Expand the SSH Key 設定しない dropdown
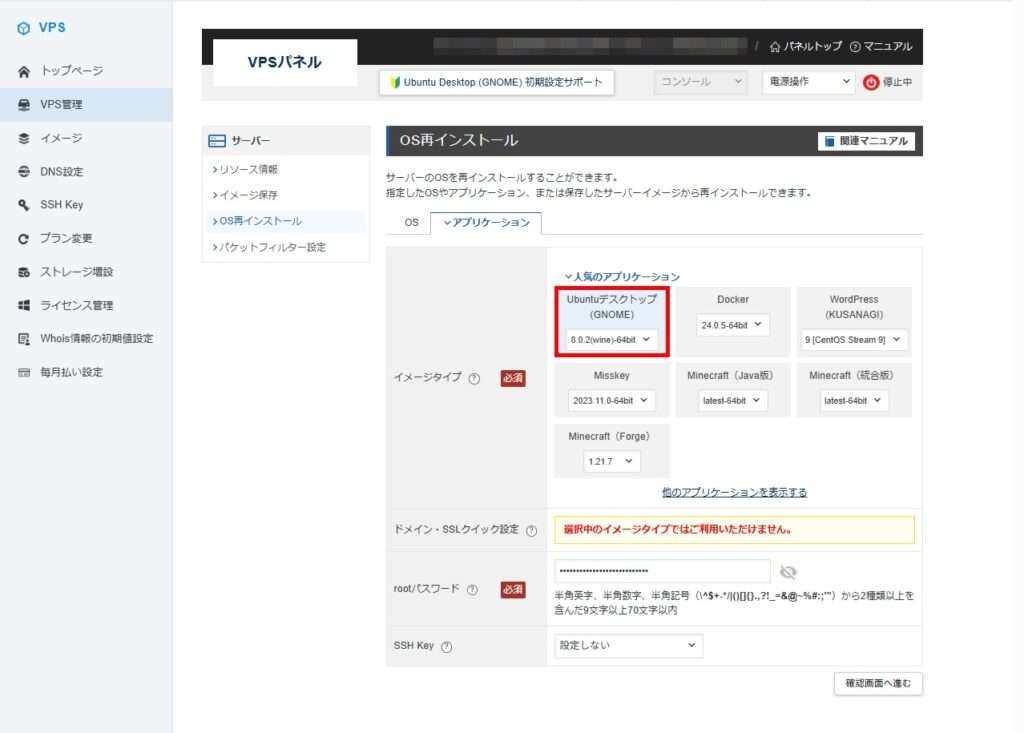 point(628,646)
